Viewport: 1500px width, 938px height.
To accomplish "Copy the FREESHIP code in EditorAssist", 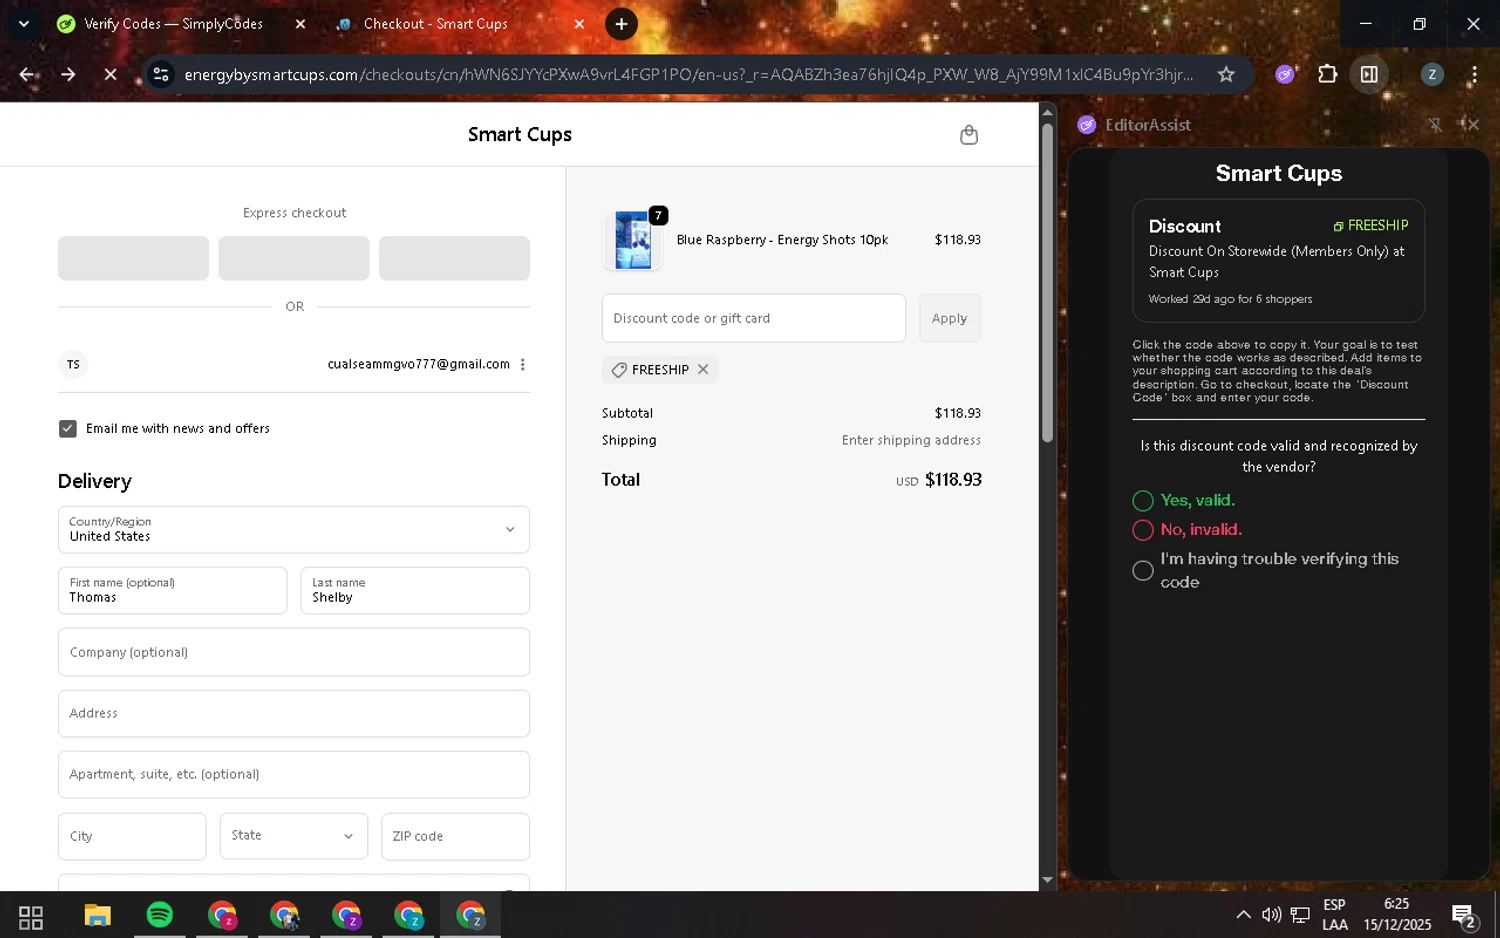I will tap(1370, 226).
